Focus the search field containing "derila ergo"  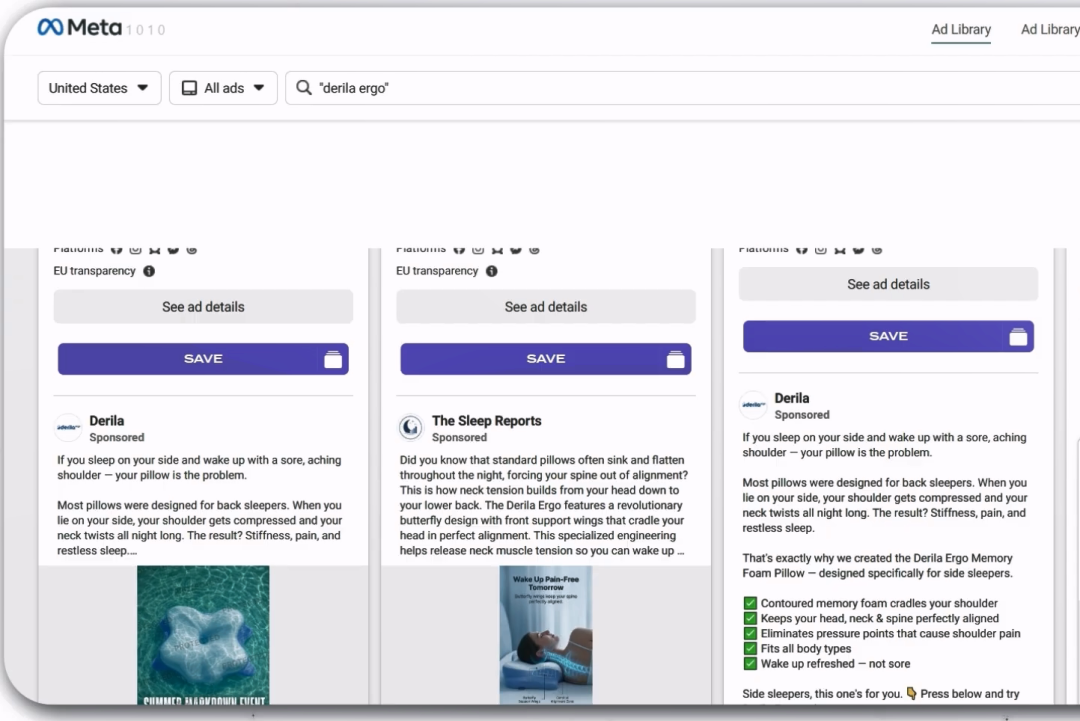pos(682,88)
